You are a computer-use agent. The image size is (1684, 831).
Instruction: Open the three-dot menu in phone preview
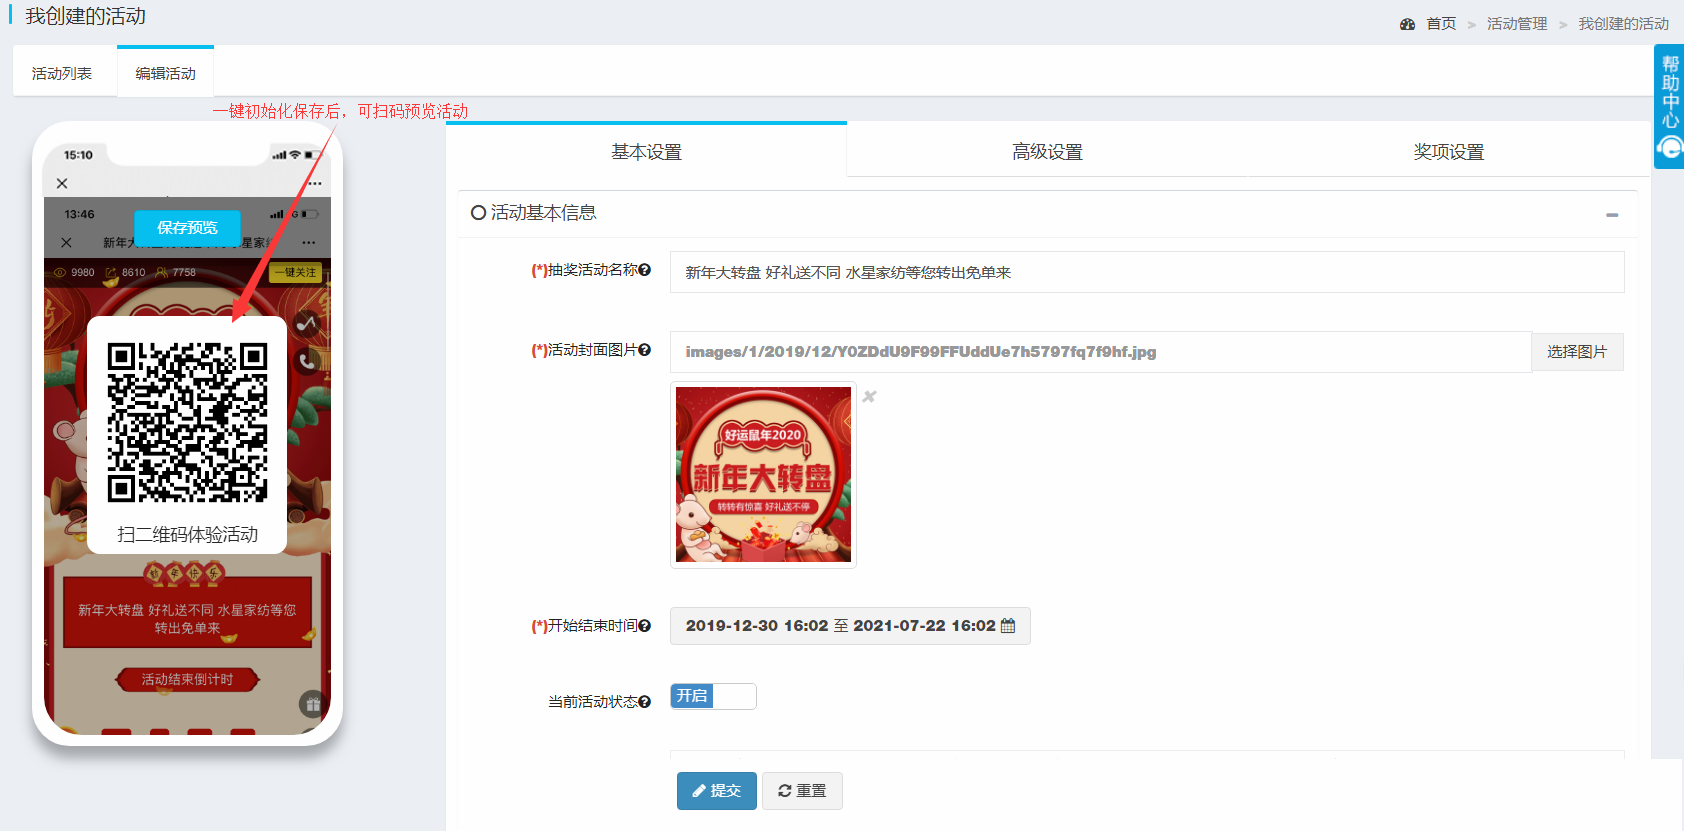pyautogui.click(x=315, y=184)
